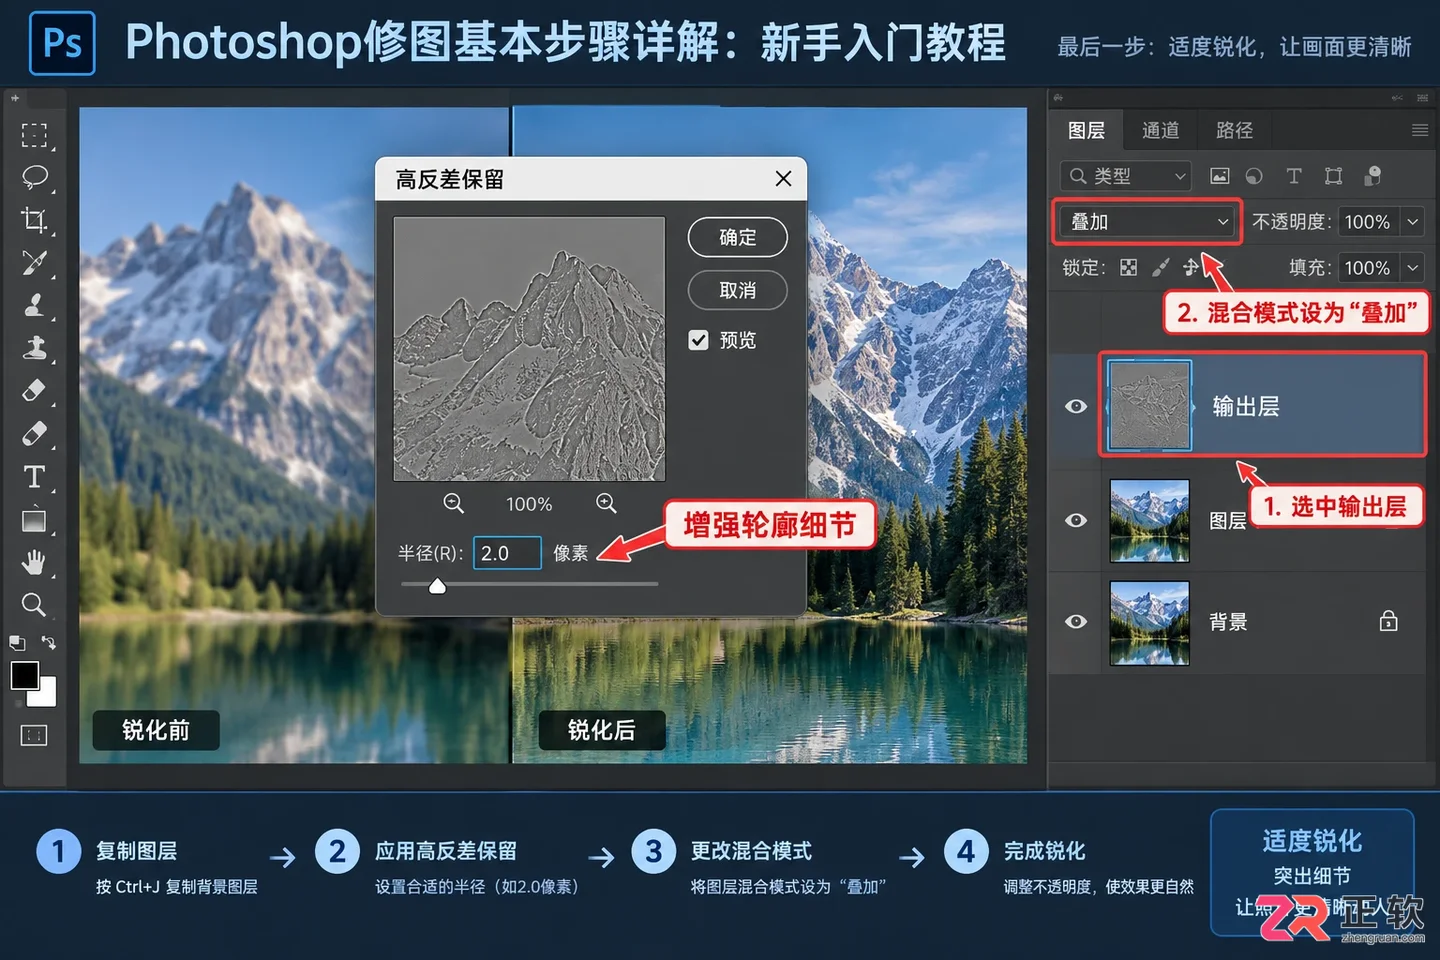Viewport: 1440px width, 960px height.
Task: Click the foreground black color swatch
Action: 25,676
